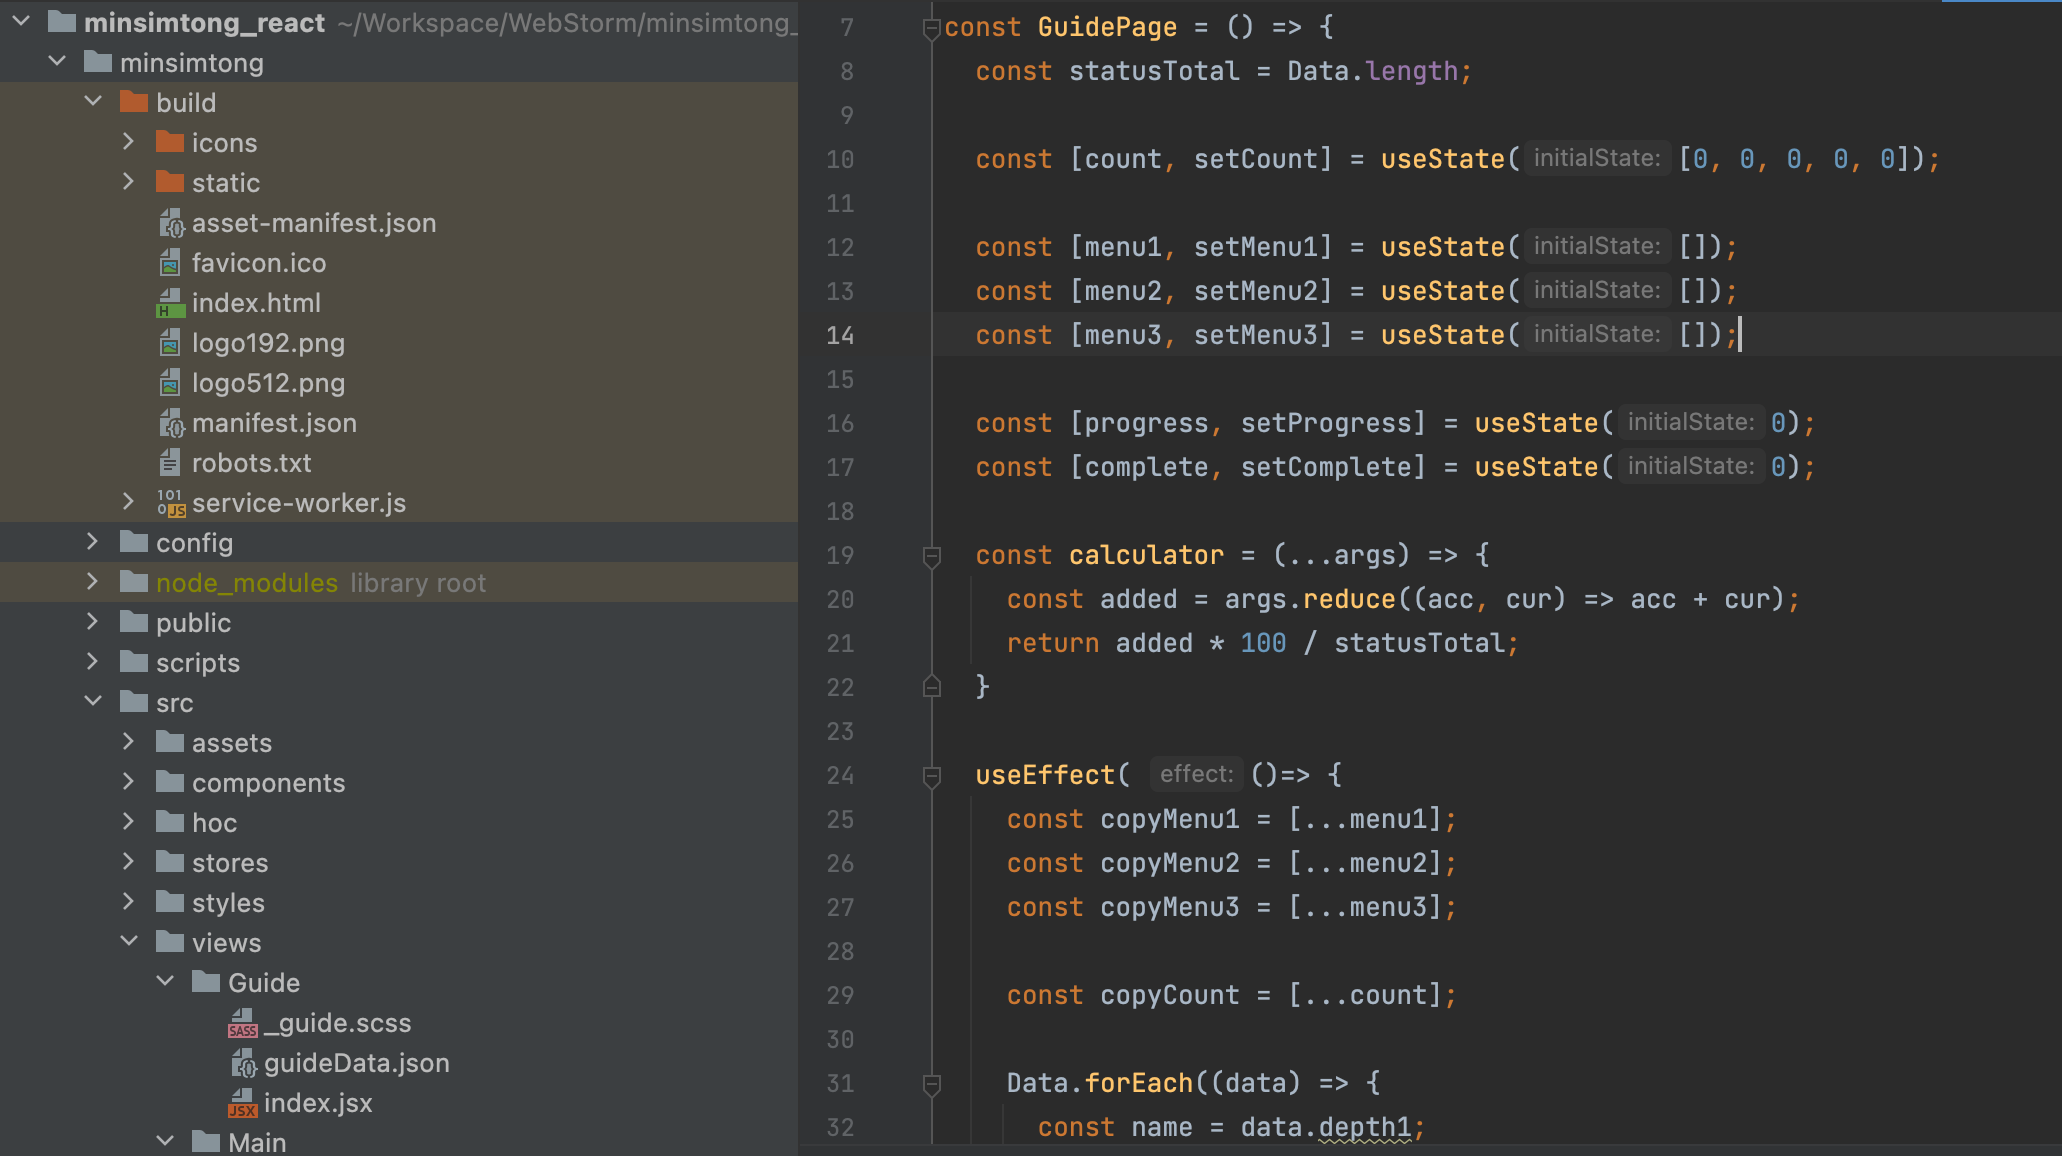Collapse the Guide folder
The image size is (2062, 1156).
point(165,982)
